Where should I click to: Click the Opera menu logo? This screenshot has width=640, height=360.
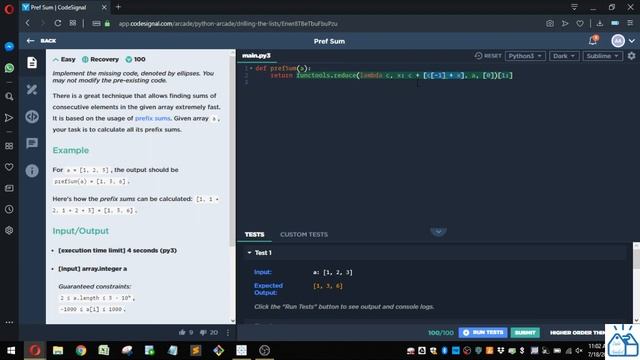[9, 9]
